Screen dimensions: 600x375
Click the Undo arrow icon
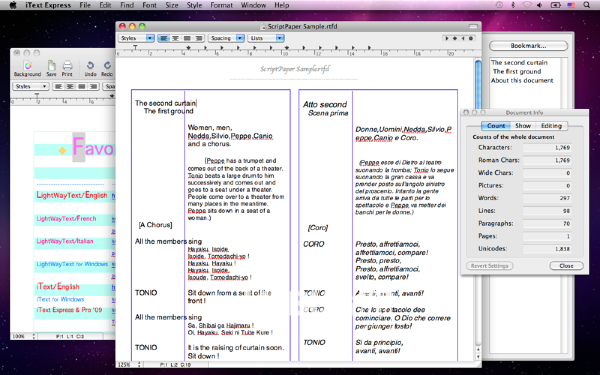(x=90, y=65)
